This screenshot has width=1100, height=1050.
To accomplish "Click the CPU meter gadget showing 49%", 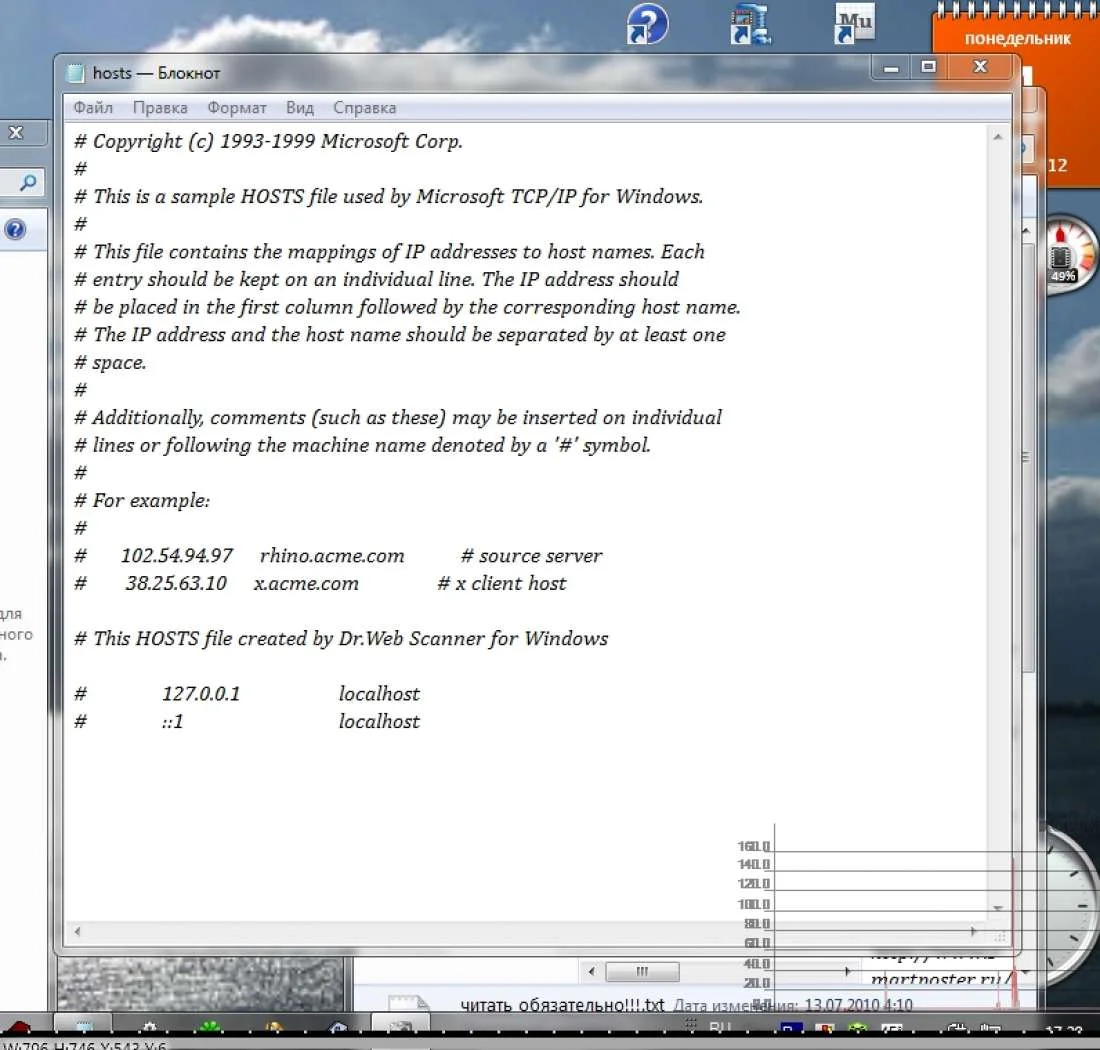I will click(1066, 256).
